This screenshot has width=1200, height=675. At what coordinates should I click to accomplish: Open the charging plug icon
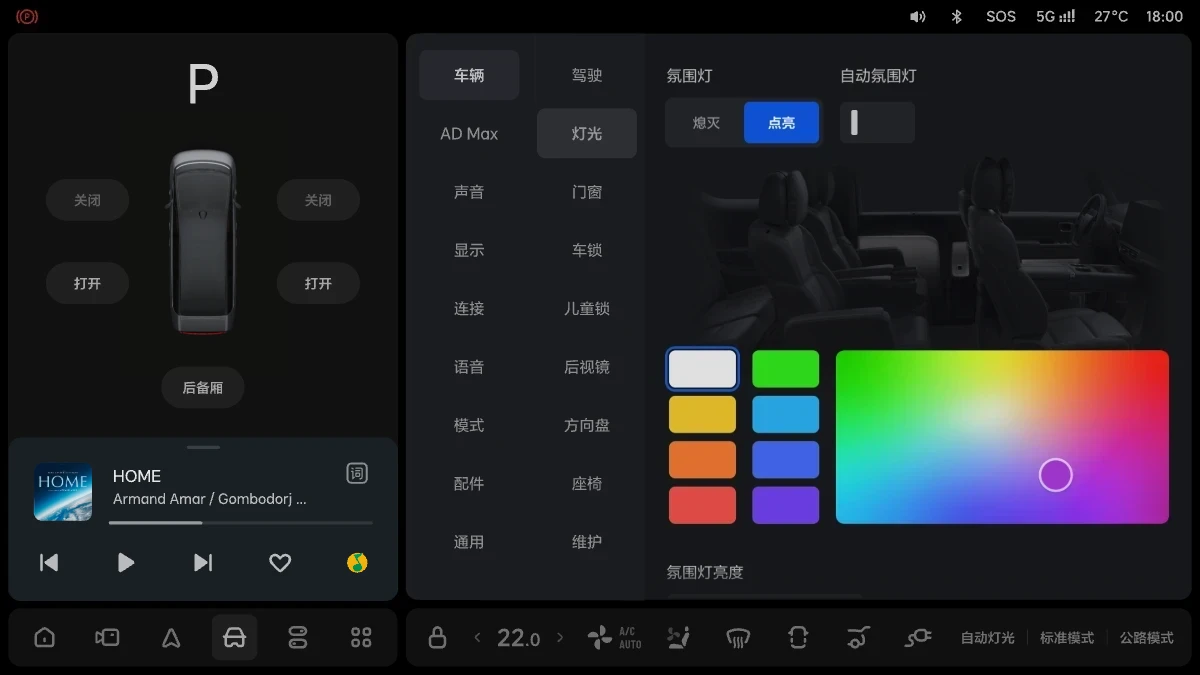pyautogui.click(x=917, y=637)
